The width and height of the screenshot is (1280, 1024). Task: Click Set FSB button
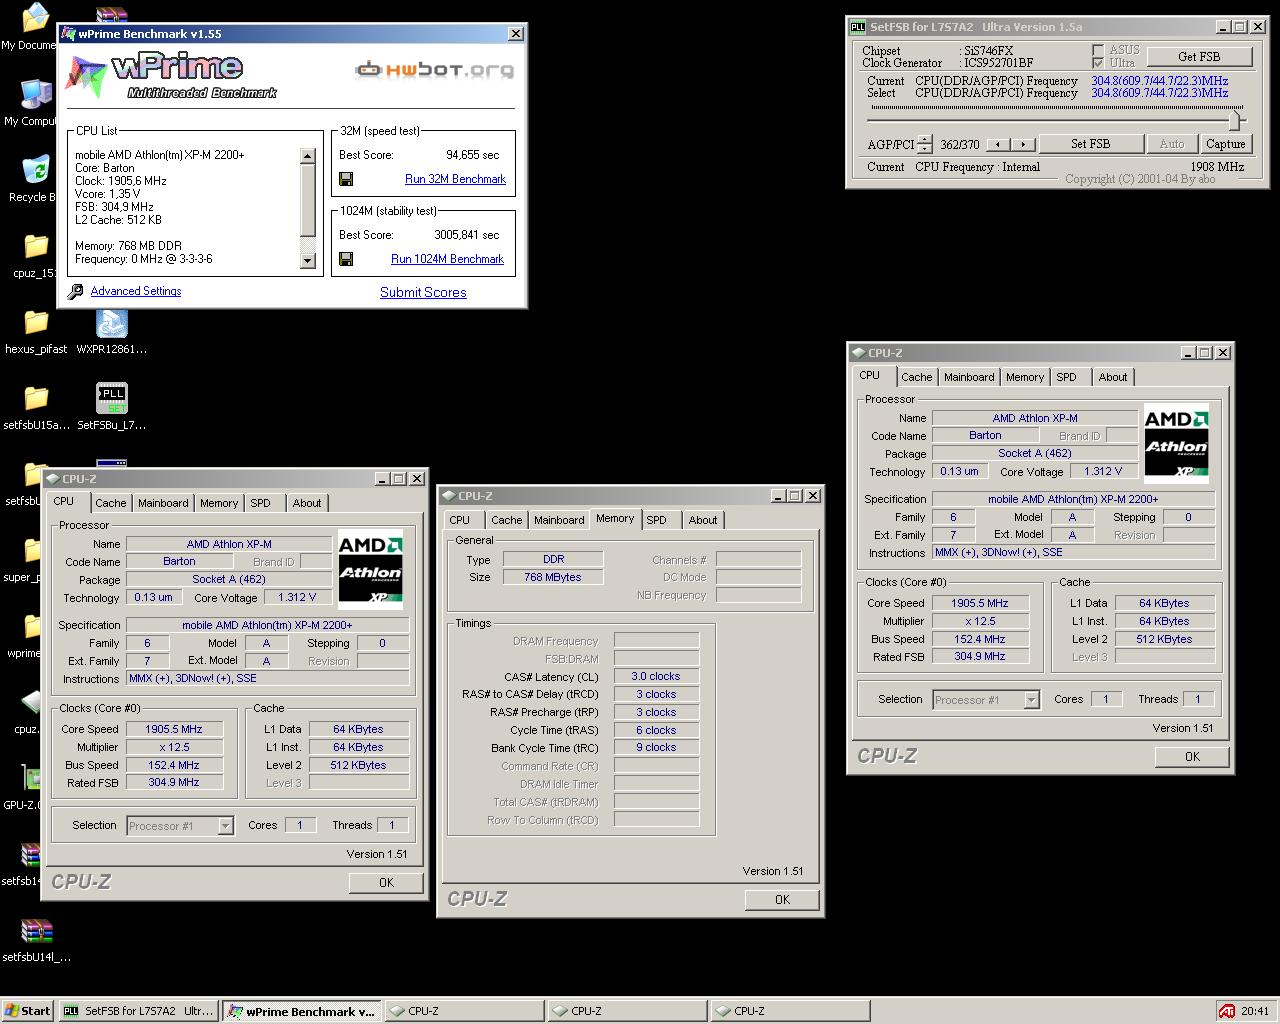pyautogui.click(x=1090, y=144)
